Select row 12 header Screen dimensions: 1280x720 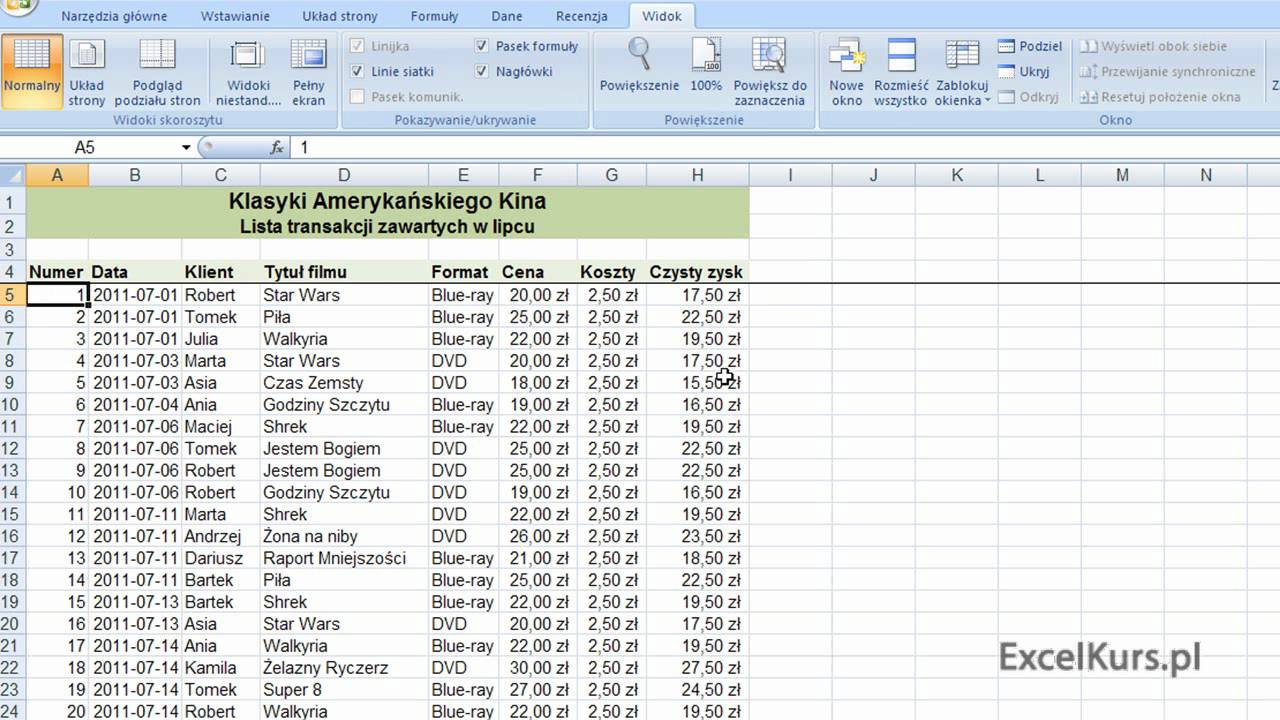[12, 449]
